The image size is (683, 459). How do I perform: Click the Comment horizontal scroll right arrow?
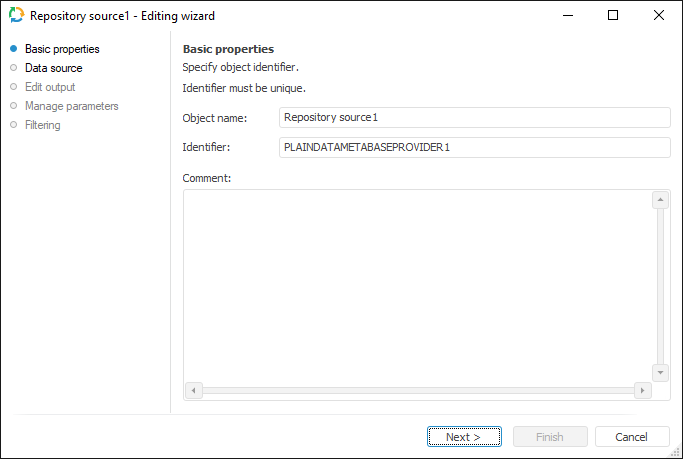(643, 390)
